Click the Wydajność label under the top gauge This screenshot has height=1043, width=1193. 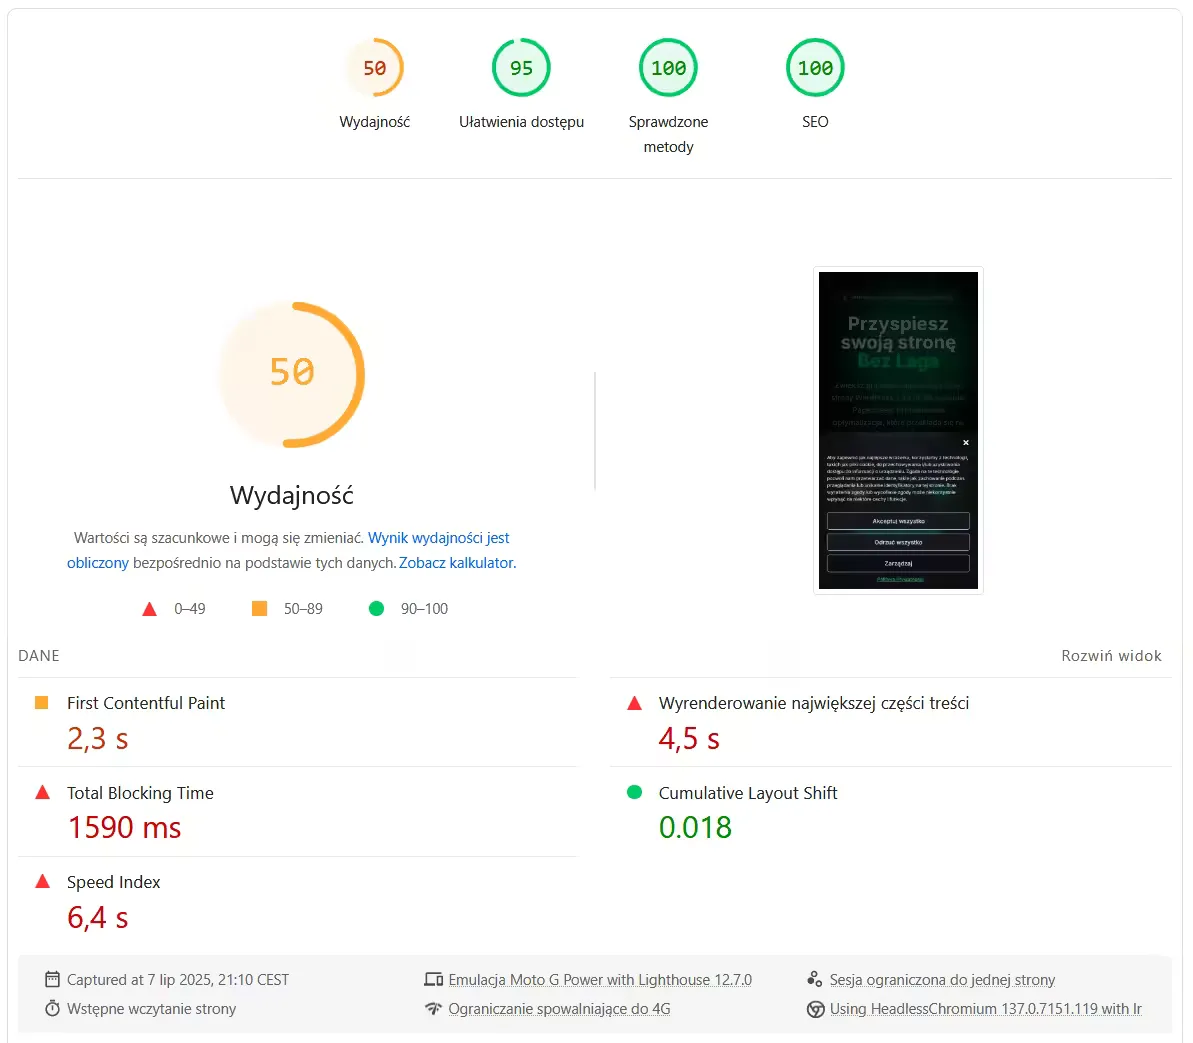374,122
